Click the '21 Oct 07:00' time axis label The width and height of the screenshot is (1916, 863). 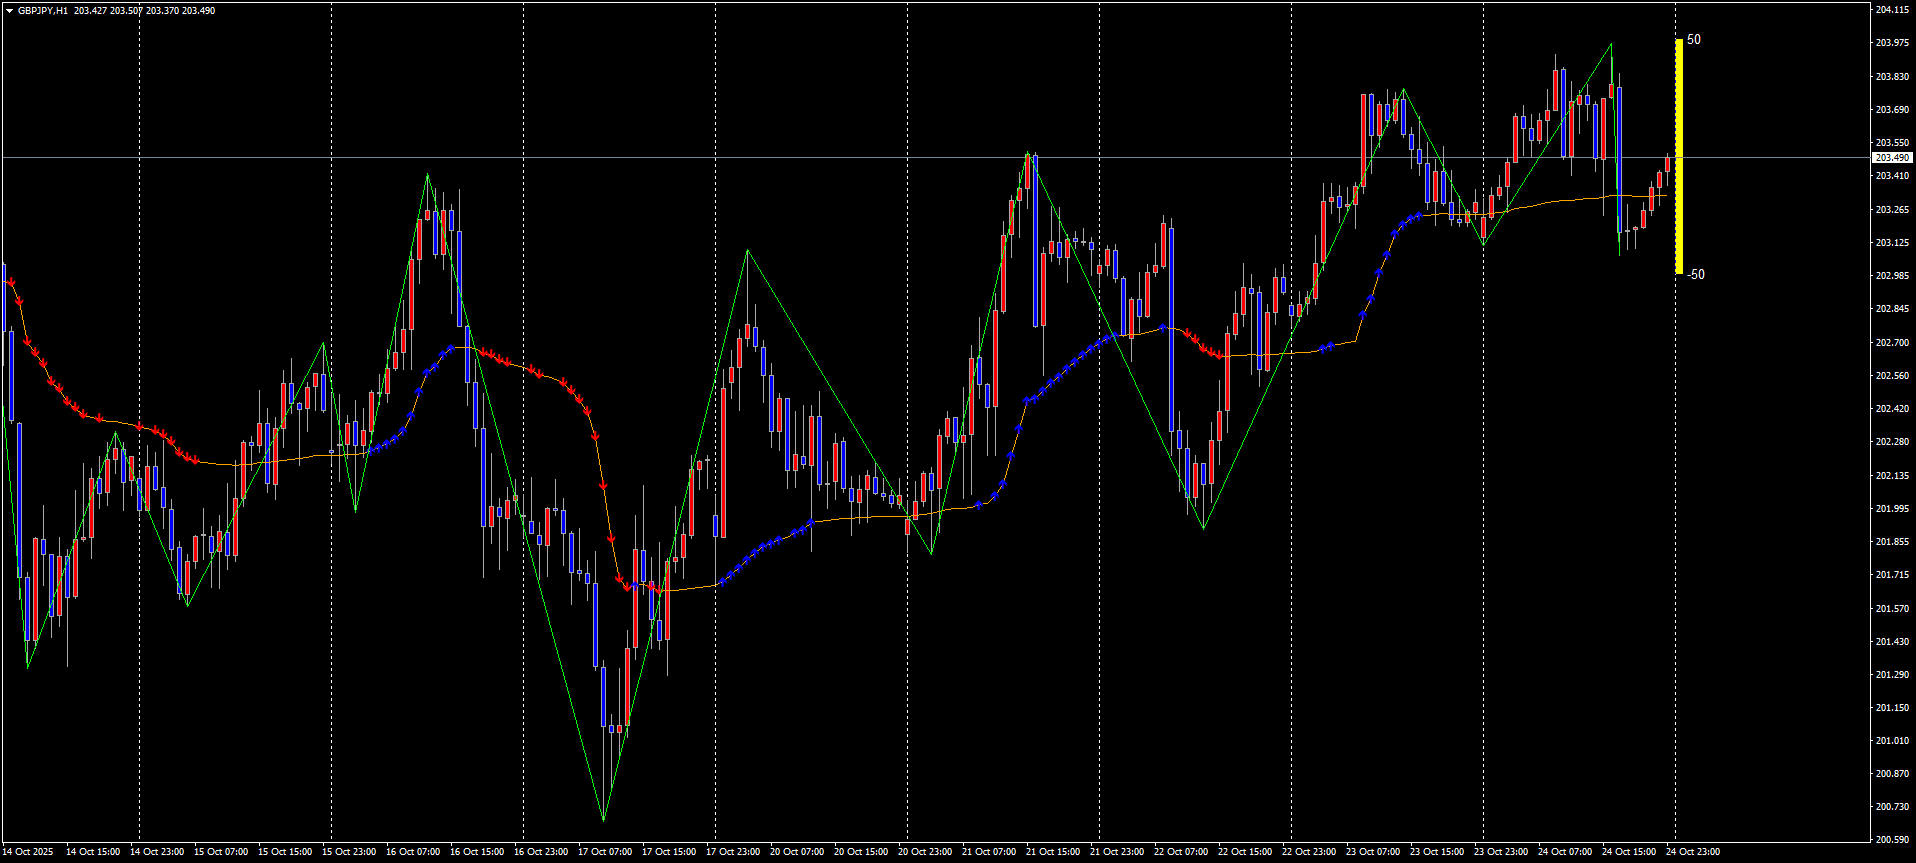click(989, 852)
